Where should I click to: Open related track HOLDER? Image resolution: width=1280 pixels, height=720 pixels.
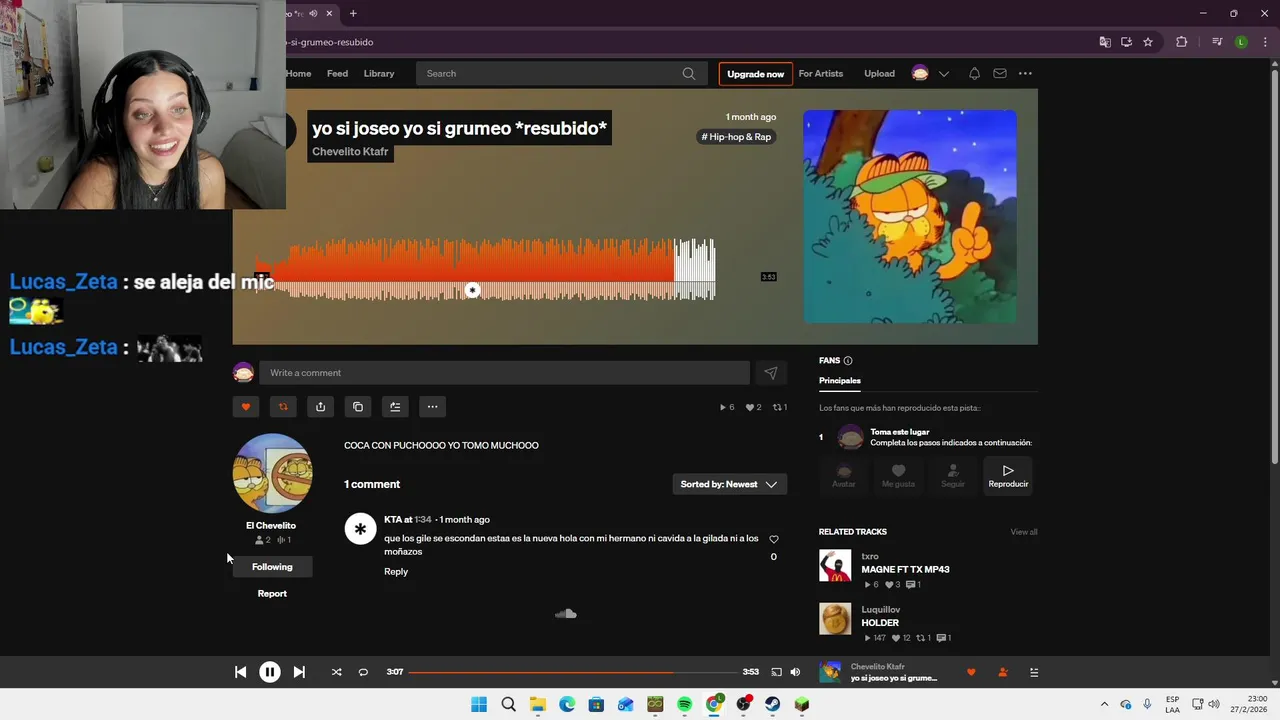coord(880,623)
